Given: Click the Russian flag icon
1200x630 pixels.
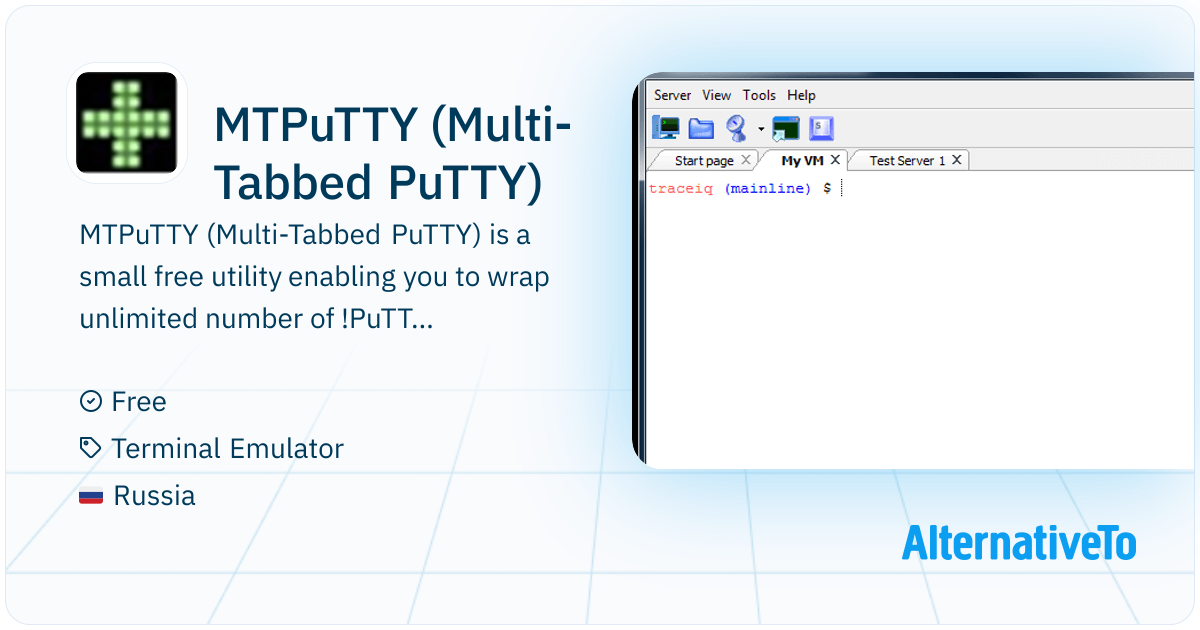Looking at the screenshot, I should coord(91,496).
